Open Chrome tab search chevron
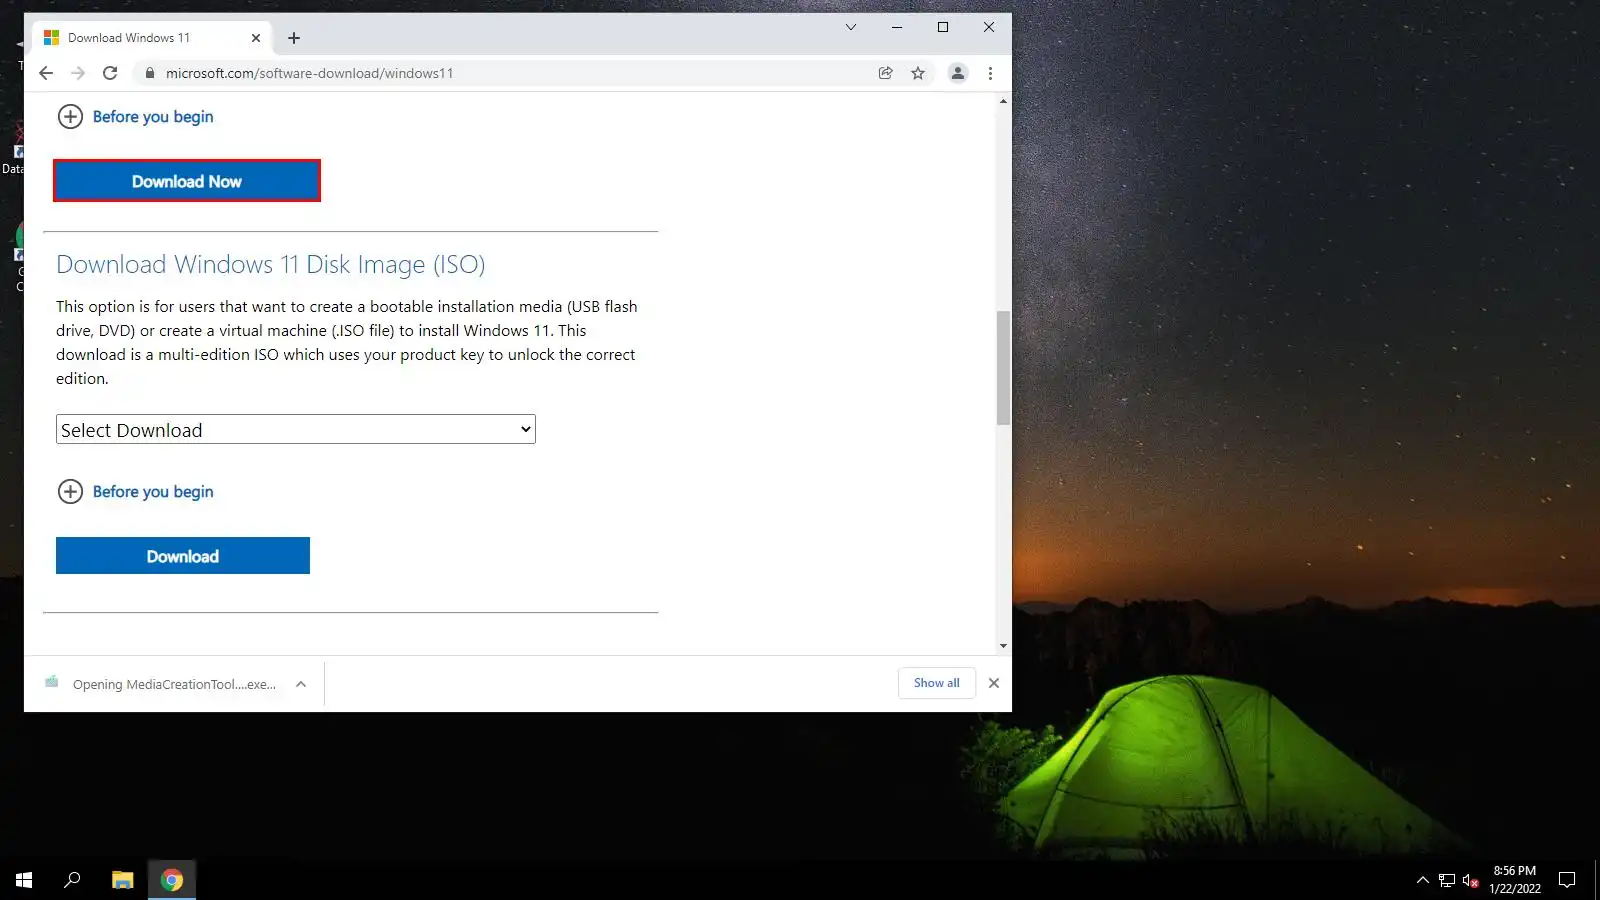Viewport: 1600px width, 900px height. click(x=851, y=27)
